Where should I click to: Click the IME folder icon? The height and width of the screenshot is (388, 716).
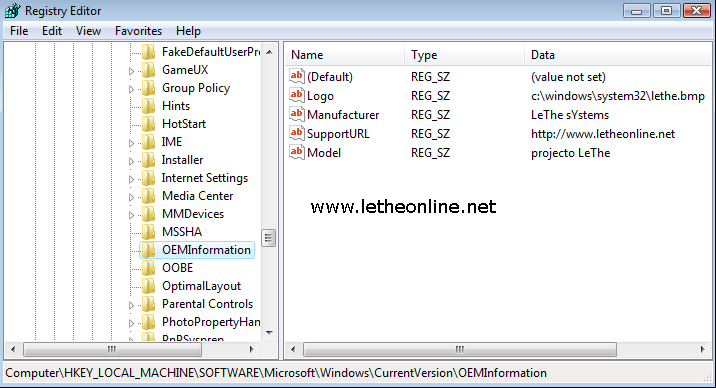pyautogui.click(x=148, y=142)
